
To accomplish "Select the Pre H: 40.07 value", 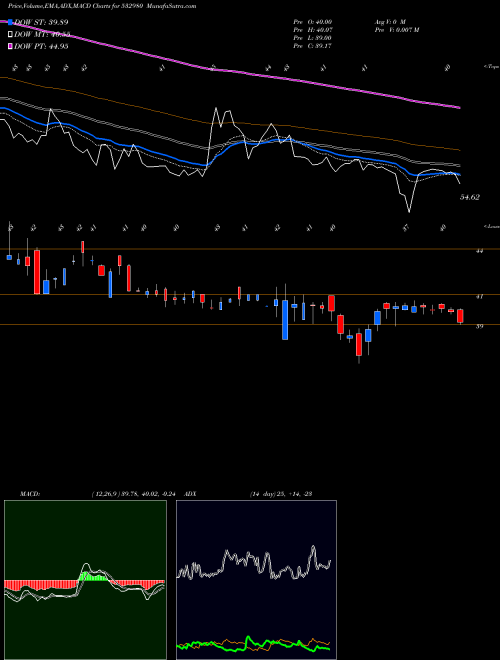I will pyautogui.click(x=313, y=30).
